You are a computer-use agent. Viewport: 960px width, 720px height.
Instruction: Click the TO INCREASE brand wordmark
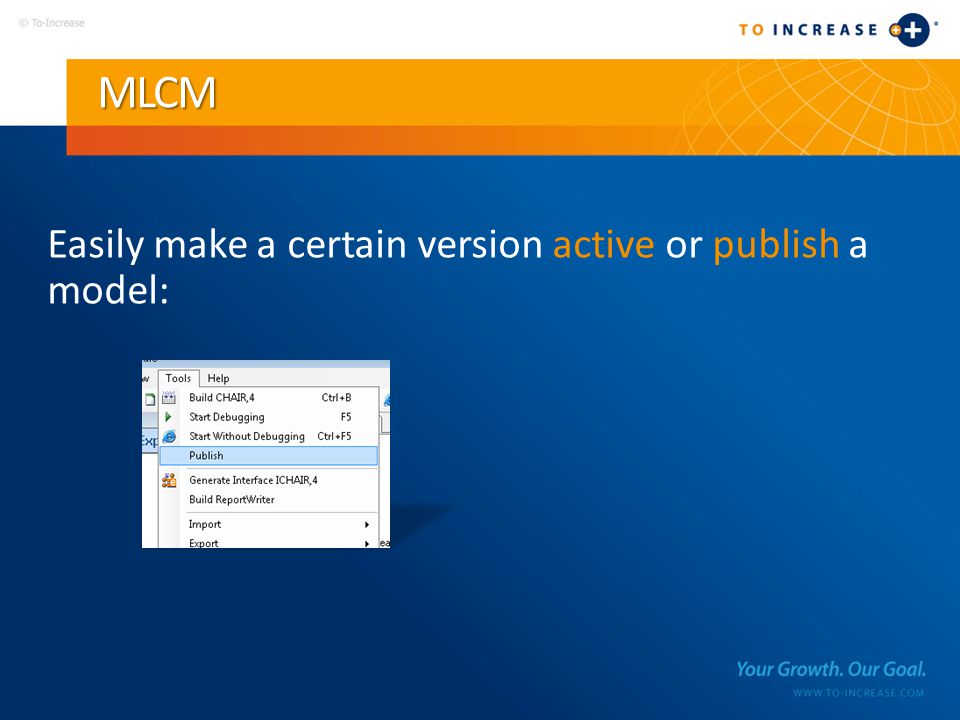click(808, 30)
